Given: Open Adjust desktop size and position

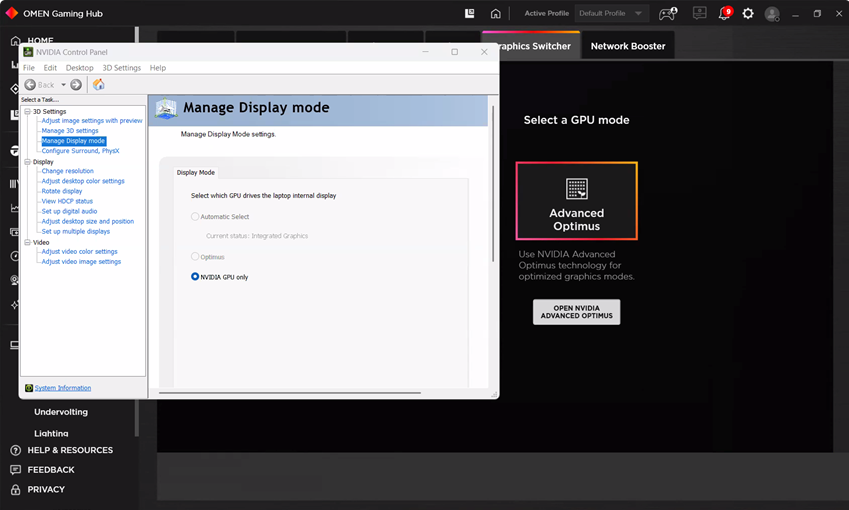Looking at the screenshot, I should (88, 221).
